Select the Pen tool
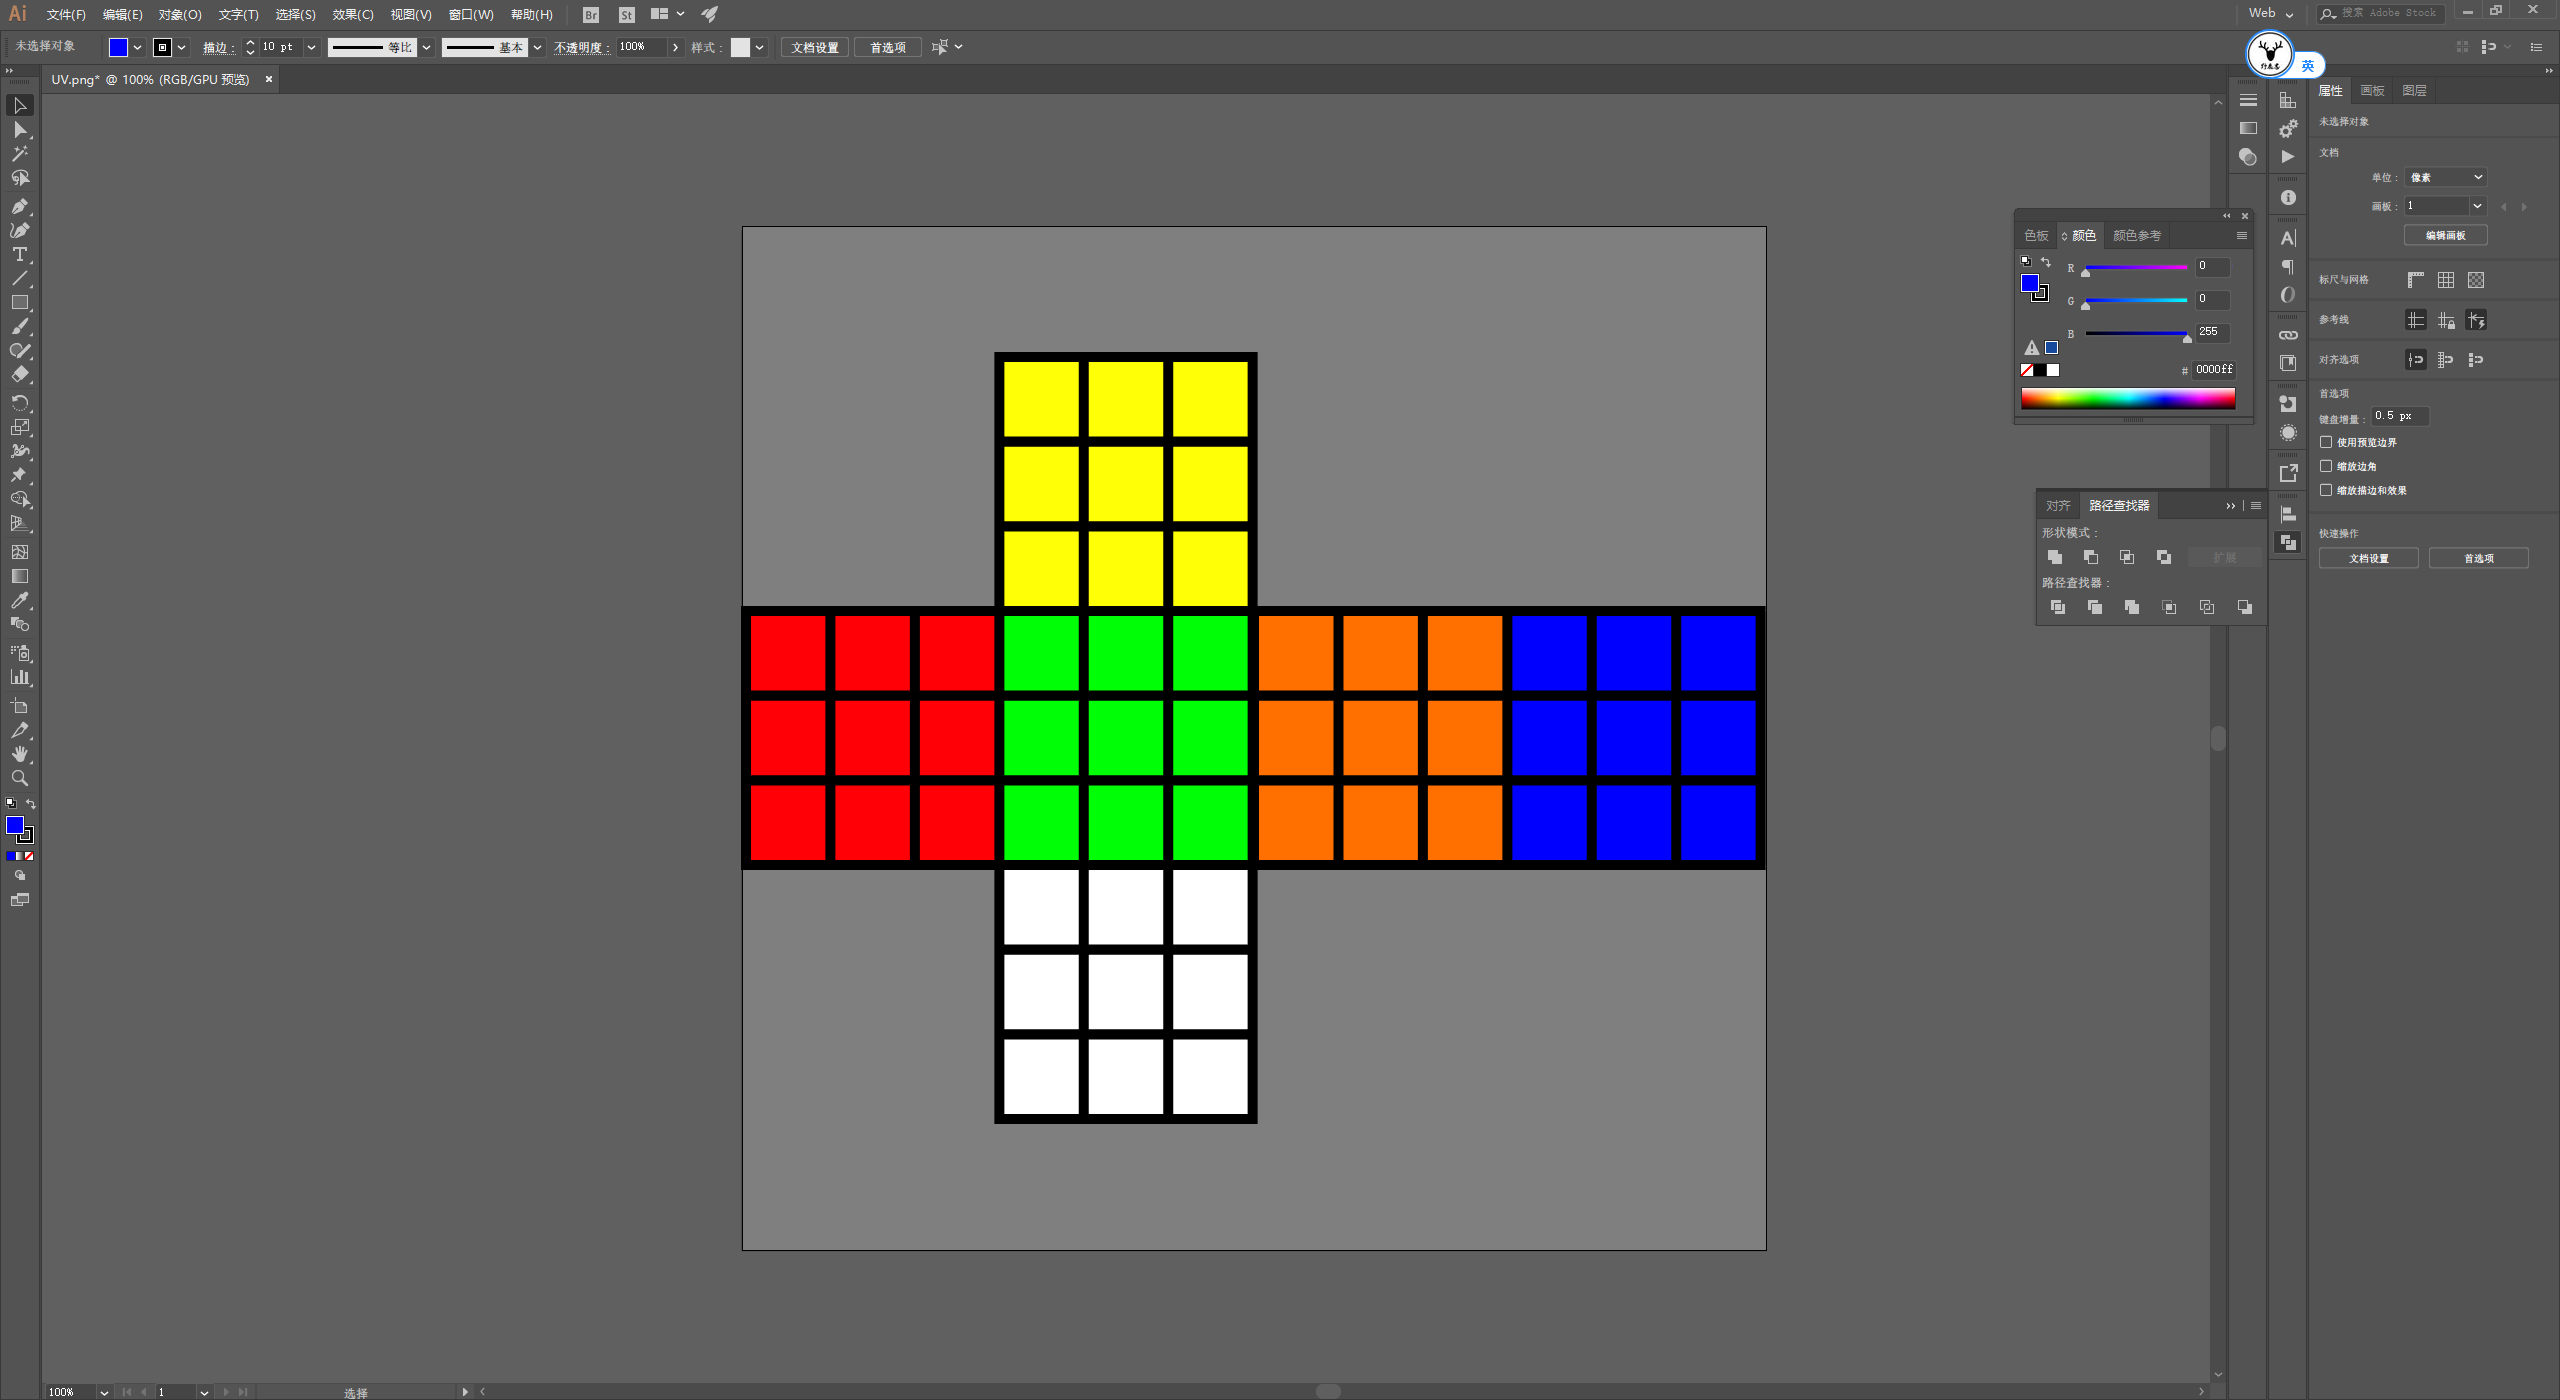 (19, 206)
